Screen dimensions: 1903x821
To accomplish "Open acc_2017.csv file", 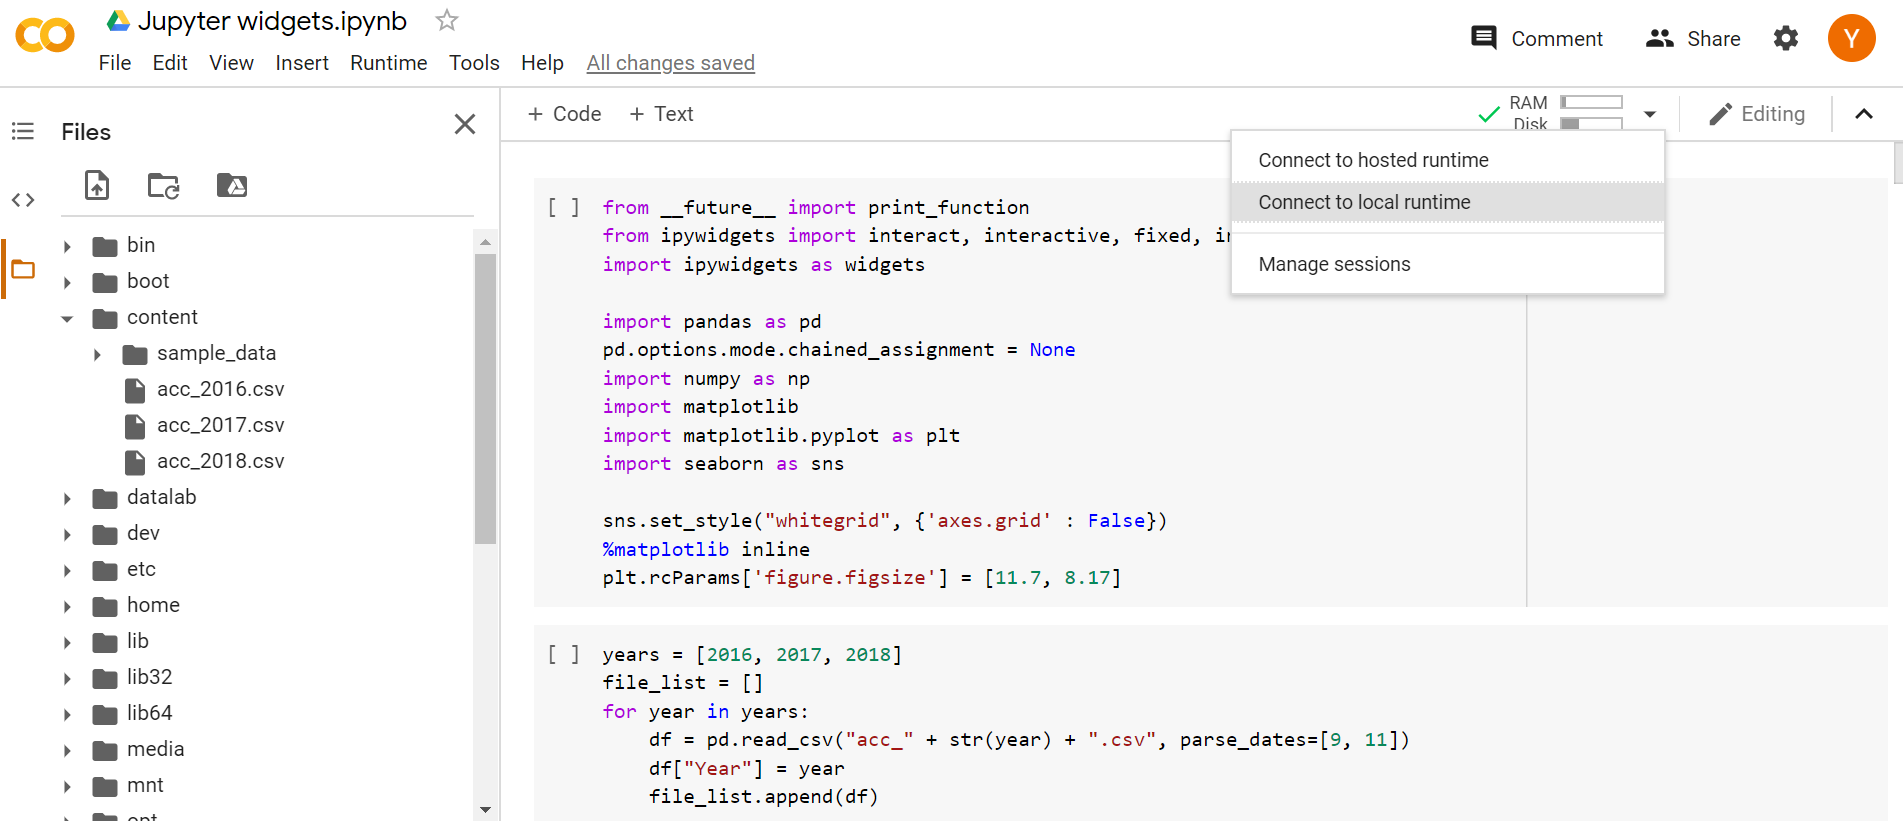I will point(220,425).
